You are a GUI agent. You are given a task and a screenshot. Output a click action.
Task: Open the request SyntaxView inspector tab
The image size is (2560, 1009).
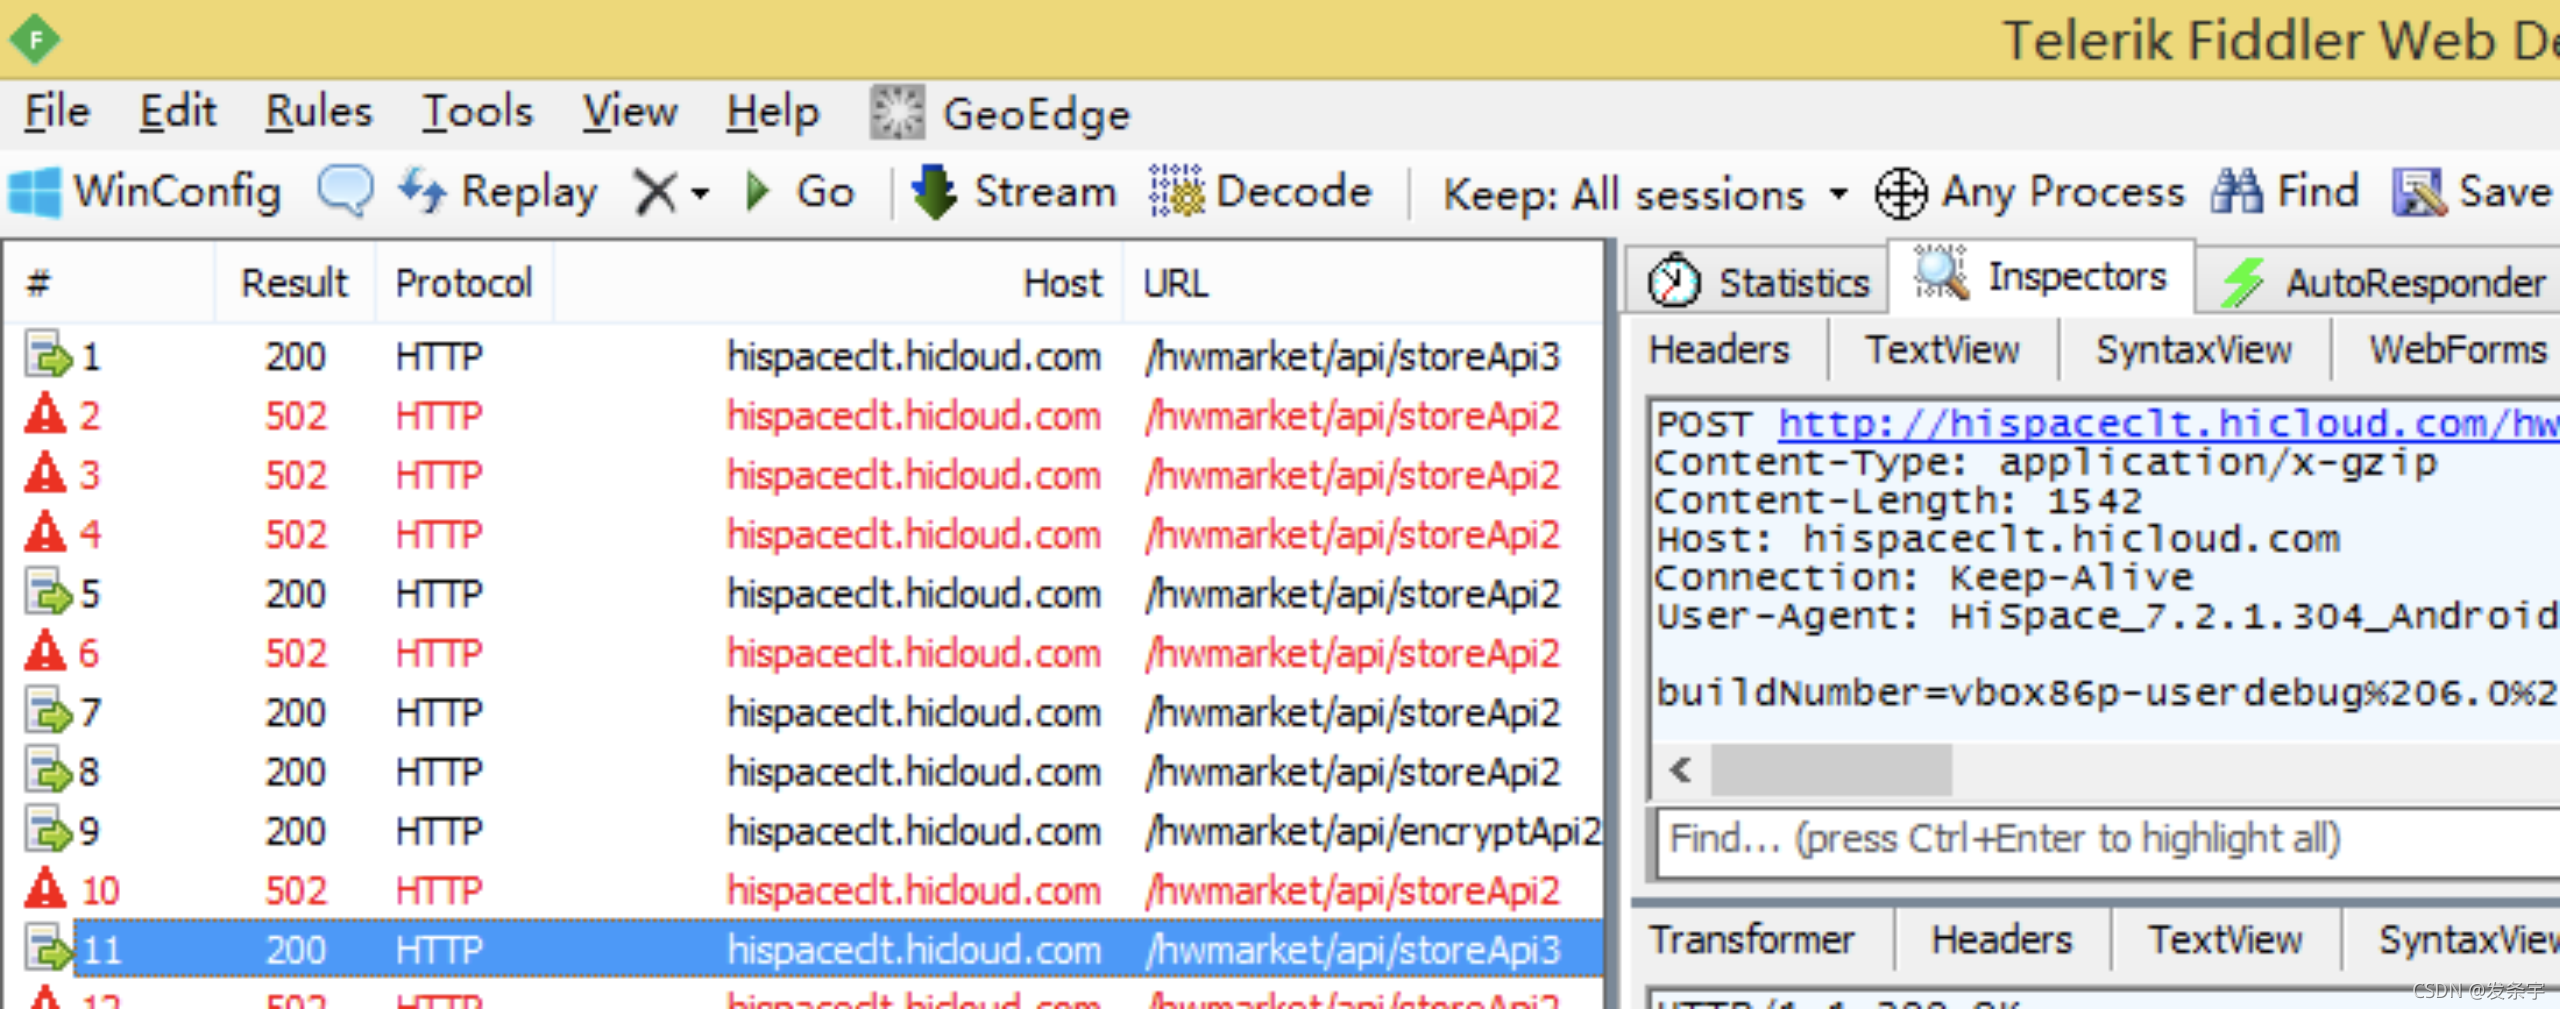tap(2194, 350)
